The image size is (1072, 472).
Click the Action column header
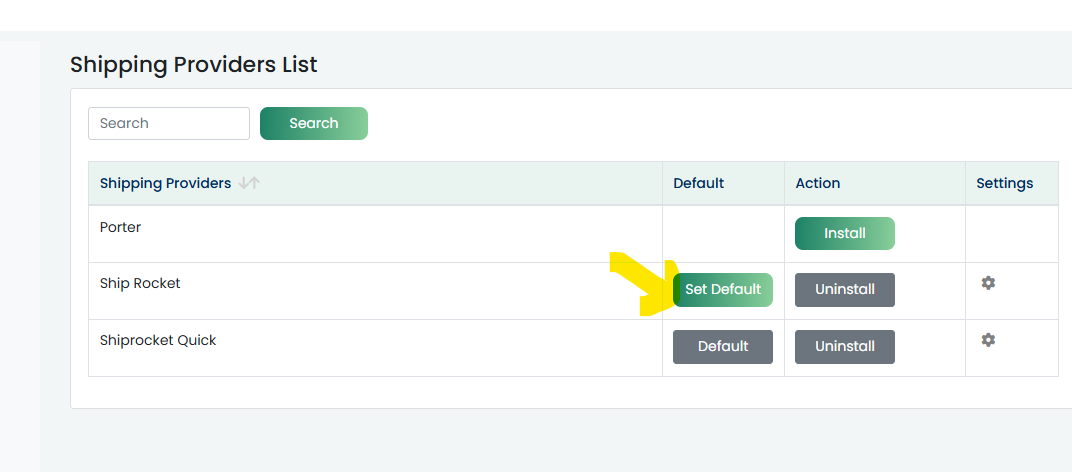click(x=818, y=183)
